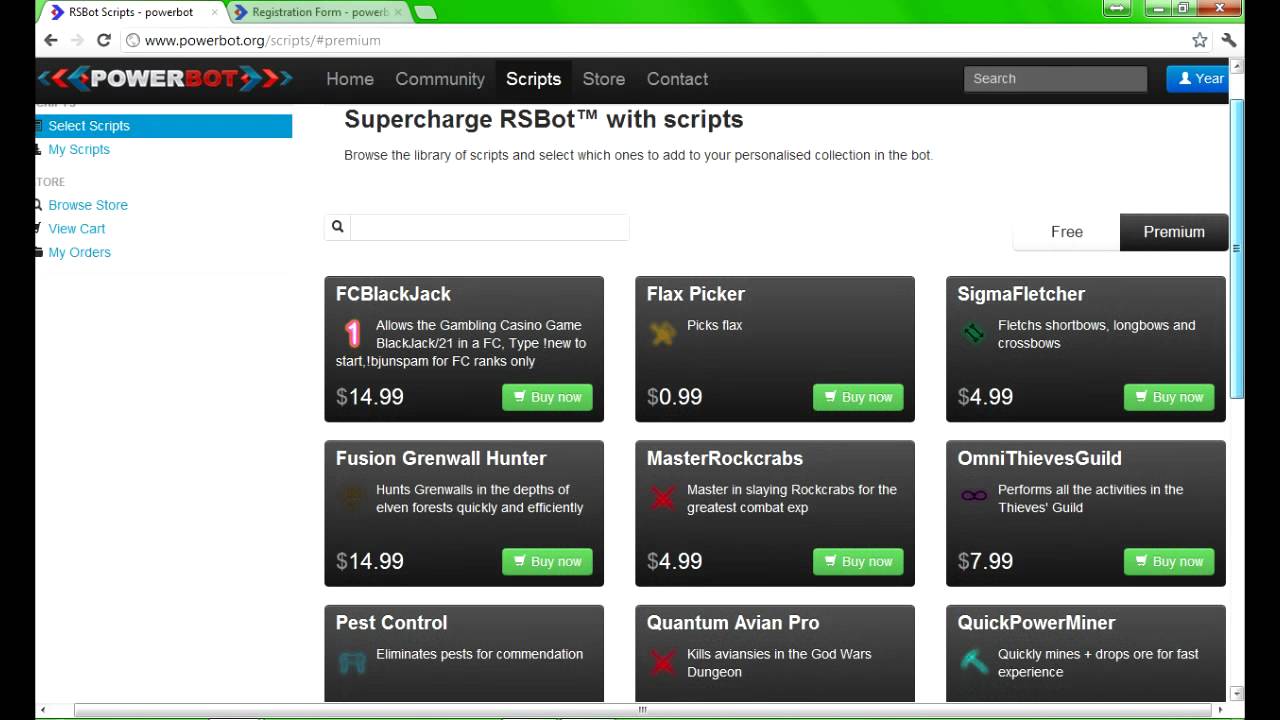Click the QuickPowerMiner pickaxe icon
This screenshot has width=1280, height=720.
(x=973, y=662)
